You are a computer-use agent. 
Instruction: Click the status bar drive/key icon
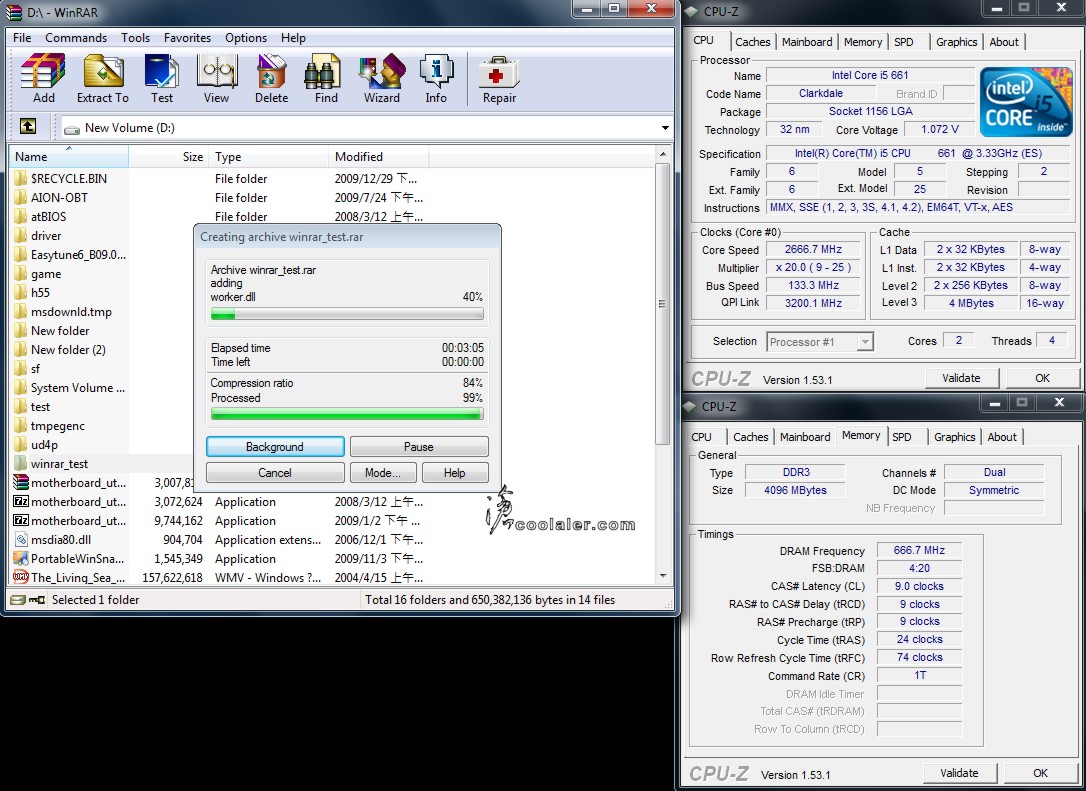[28, 600]
